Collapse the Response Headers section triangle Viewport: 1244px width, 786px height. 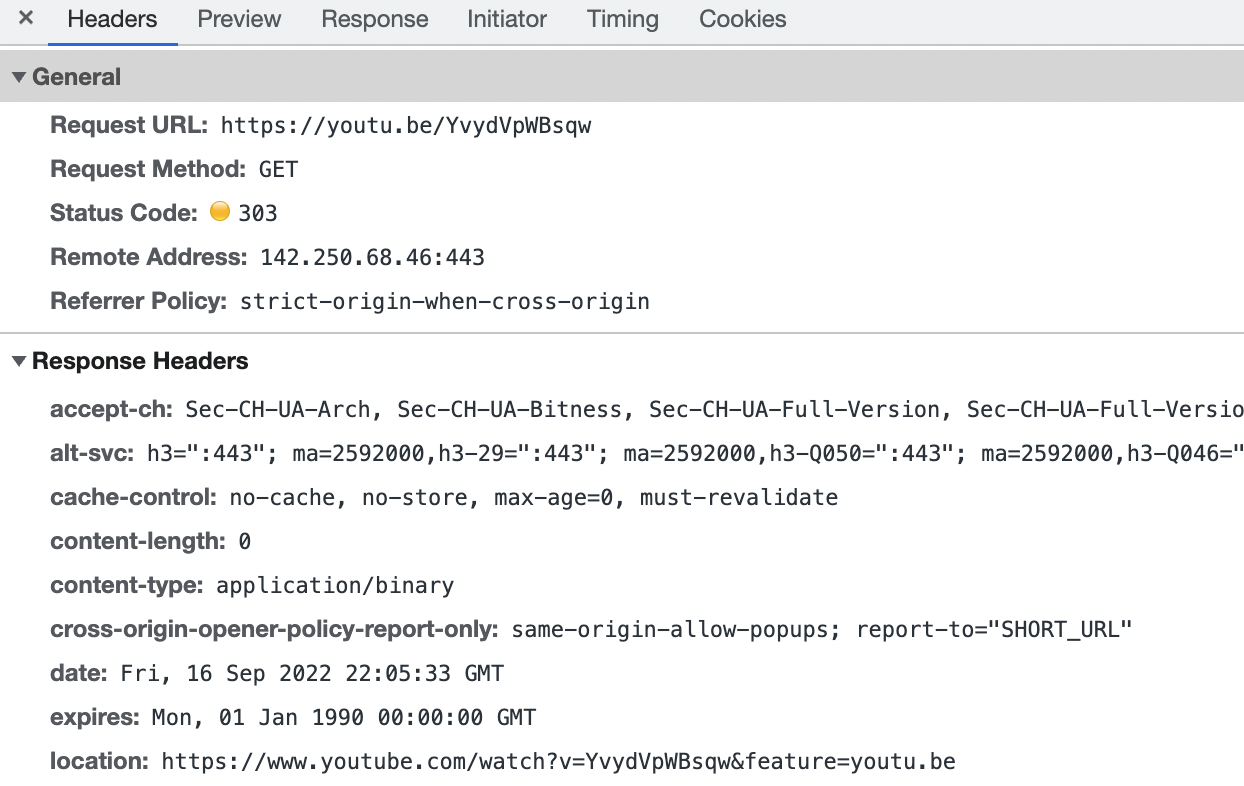(x=19, y=361)
